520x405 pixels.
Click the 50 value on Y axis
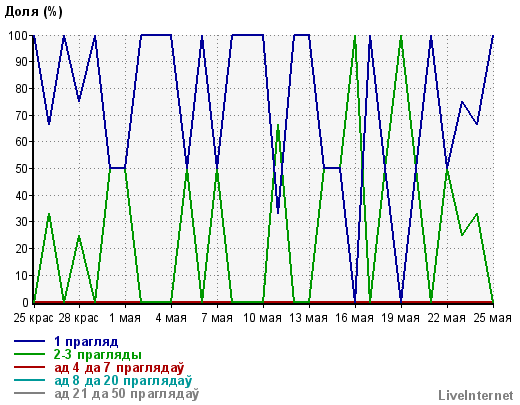pyautogui.click(x=22, y=168)
